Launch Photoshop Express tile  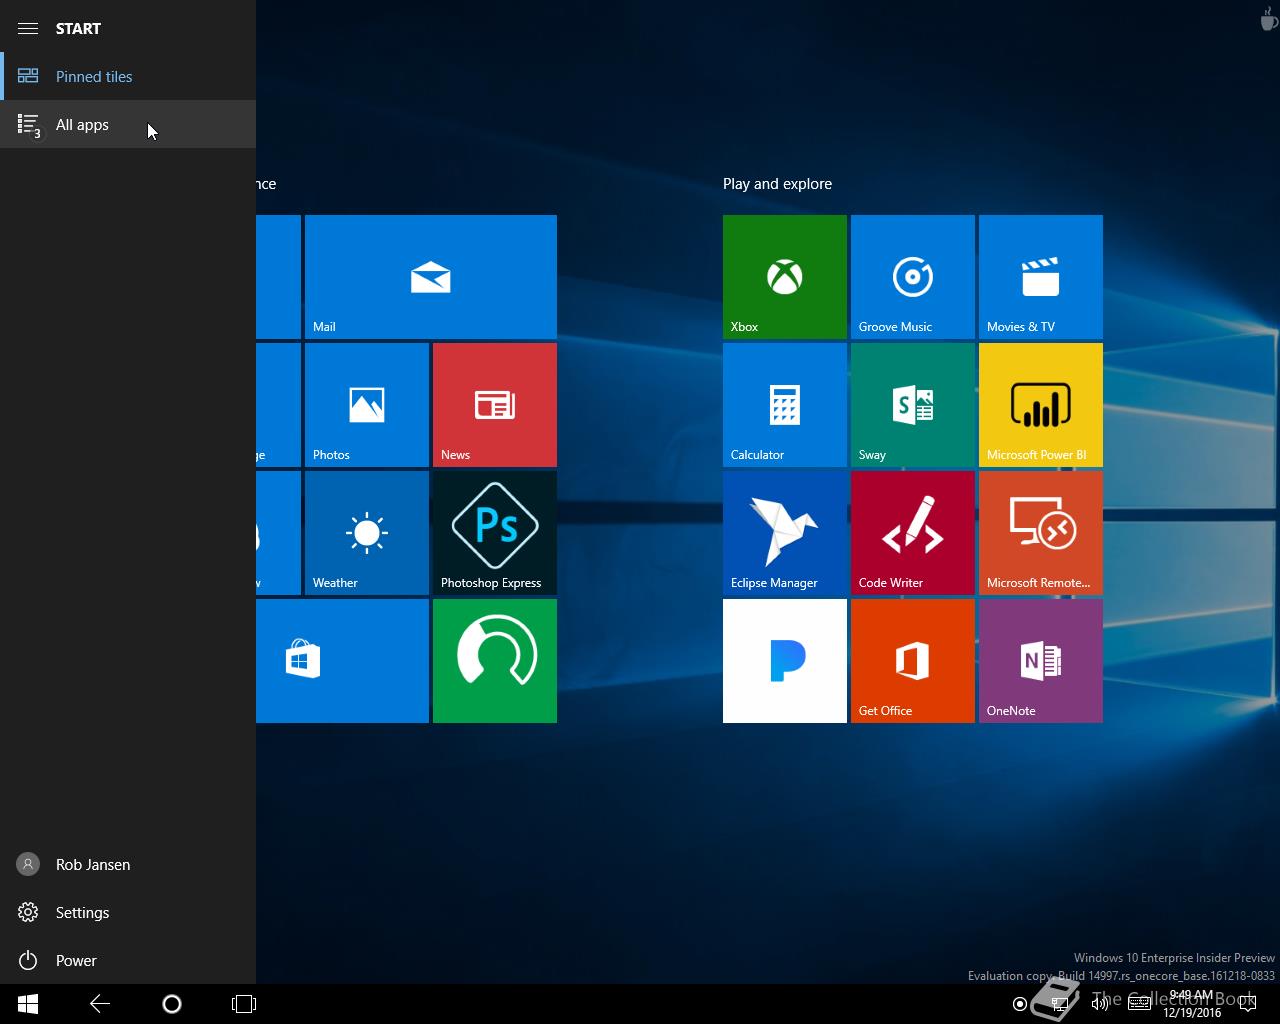click(495, 533)
